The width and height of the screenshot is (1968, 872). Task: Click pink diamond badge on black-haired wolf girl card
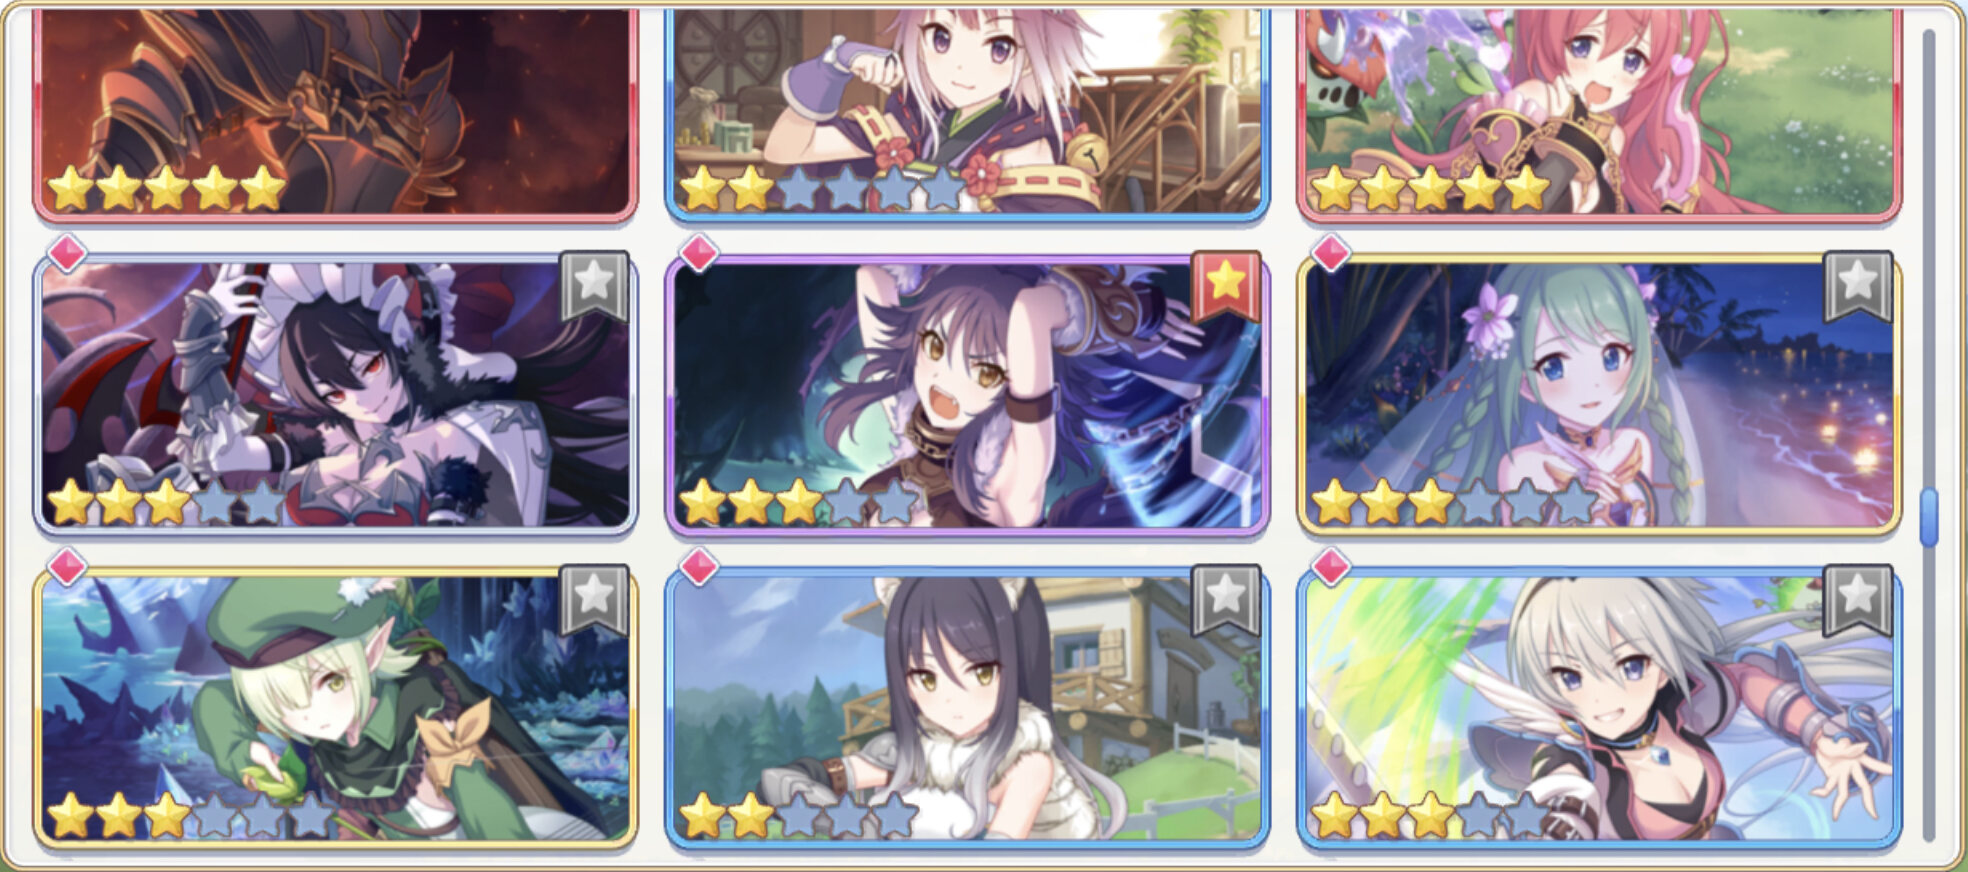click(699, 567)
